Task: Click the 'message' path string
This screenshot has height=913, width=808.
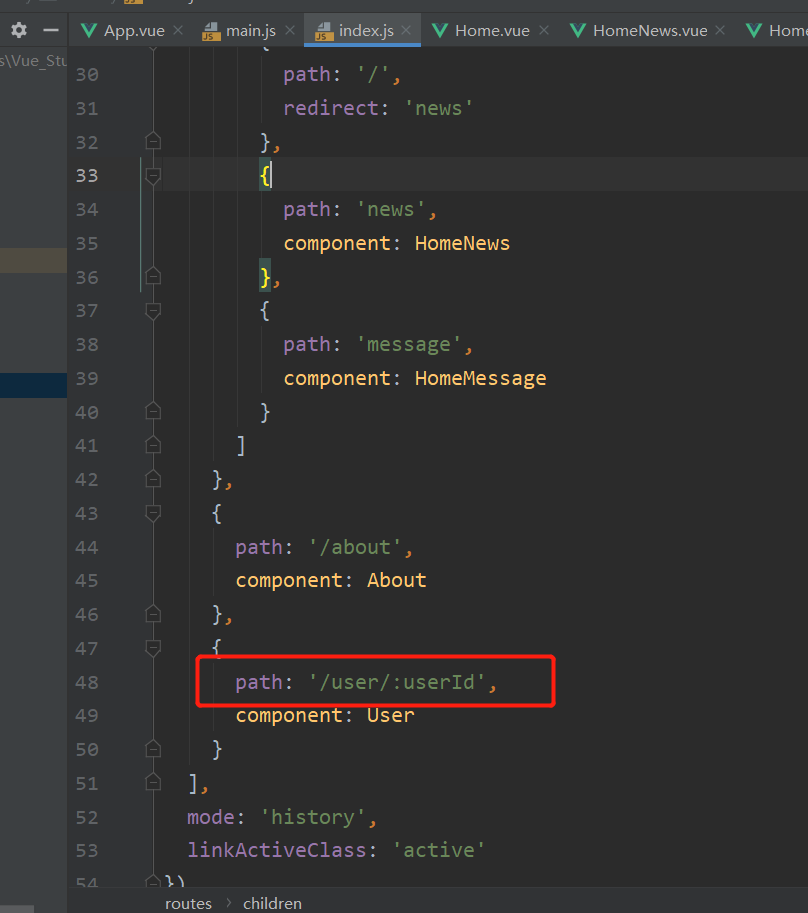Action: pos(409,345)
